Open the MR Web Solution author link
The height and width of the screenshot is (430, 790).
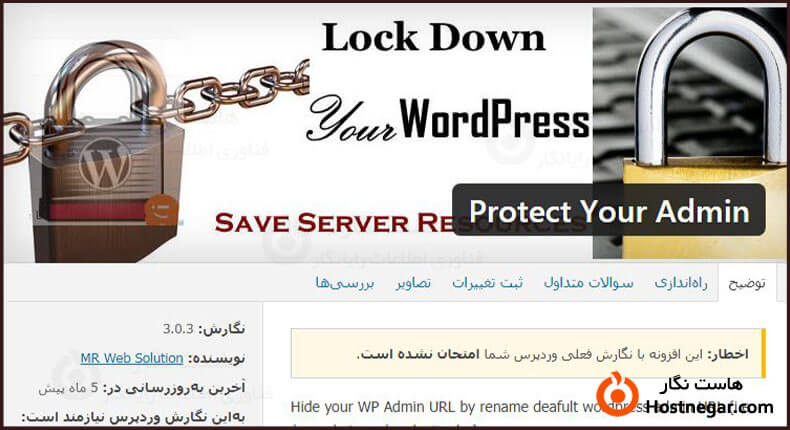pyautogui.click(x=131, y=358)
